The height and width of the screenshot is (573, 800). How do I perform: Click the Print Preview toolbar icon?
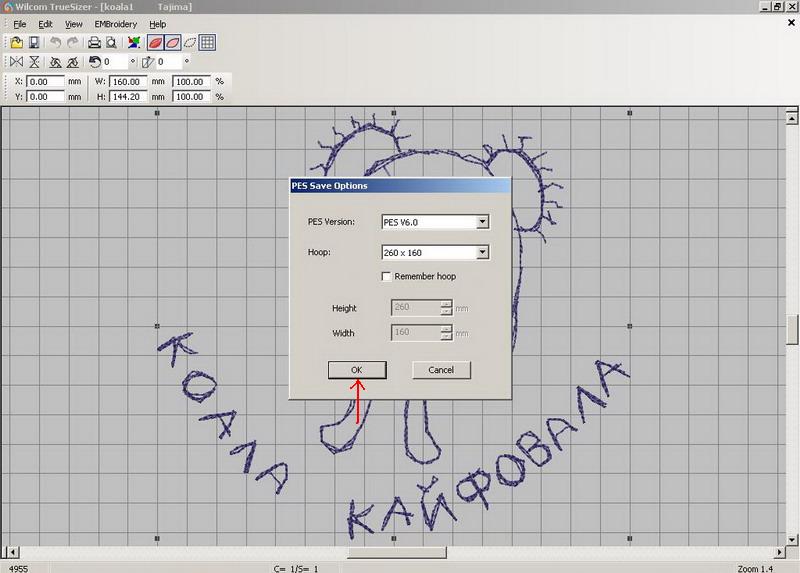[x=110, y=43]
